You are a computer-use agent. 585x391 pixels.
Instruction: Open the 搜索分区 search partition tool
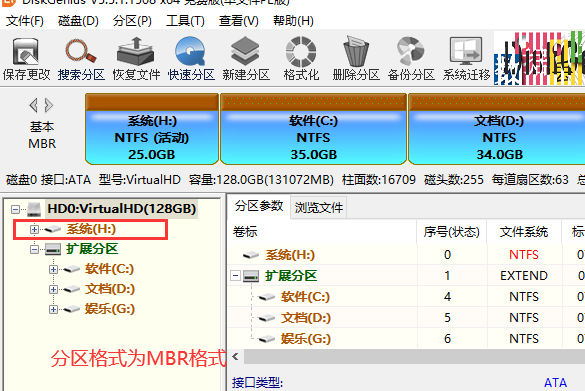click(81, 59)
